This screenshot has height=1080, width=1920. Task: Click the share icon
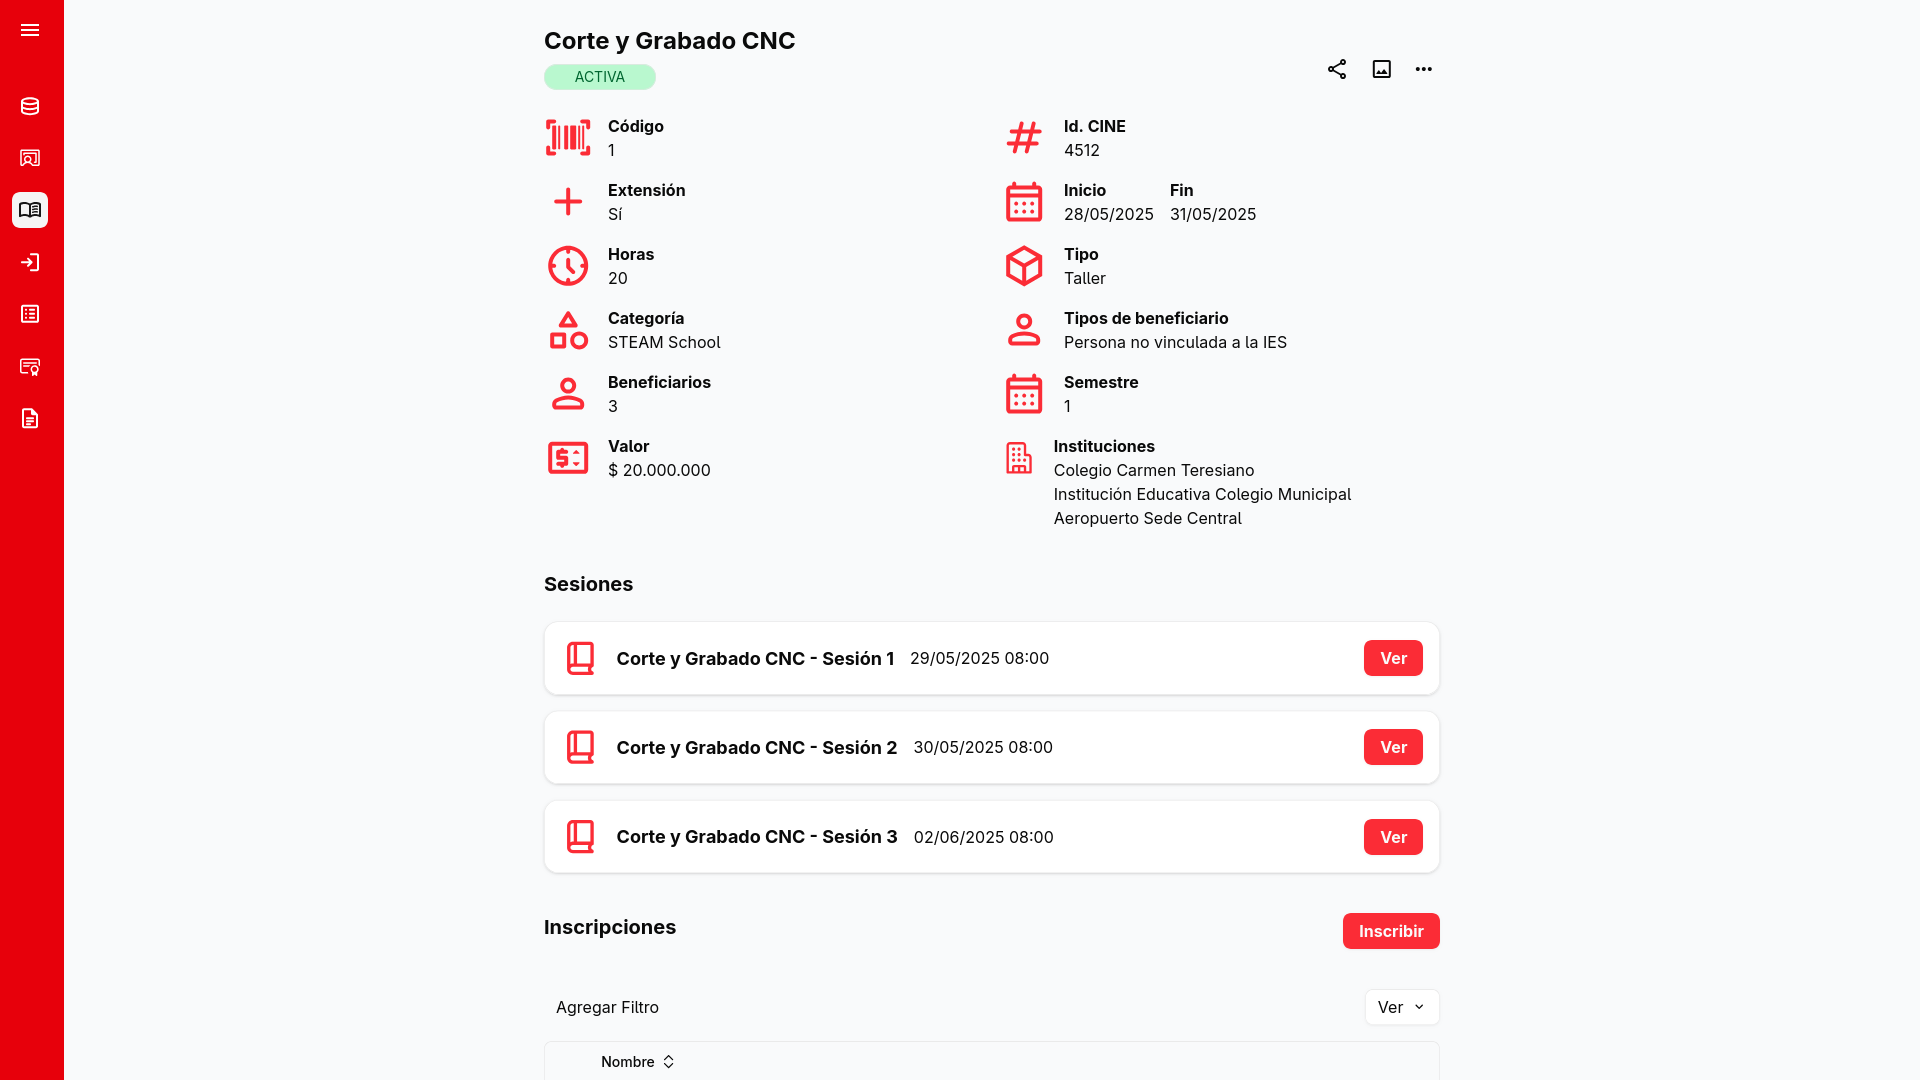tap(1337, 69)
